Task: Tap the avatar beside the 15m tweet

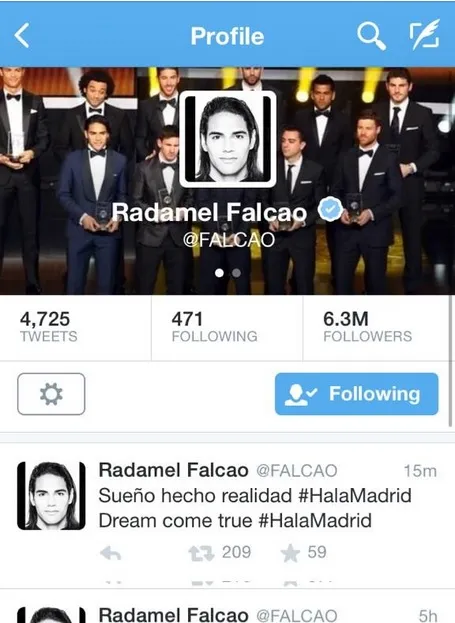Action: coord(51,495)
